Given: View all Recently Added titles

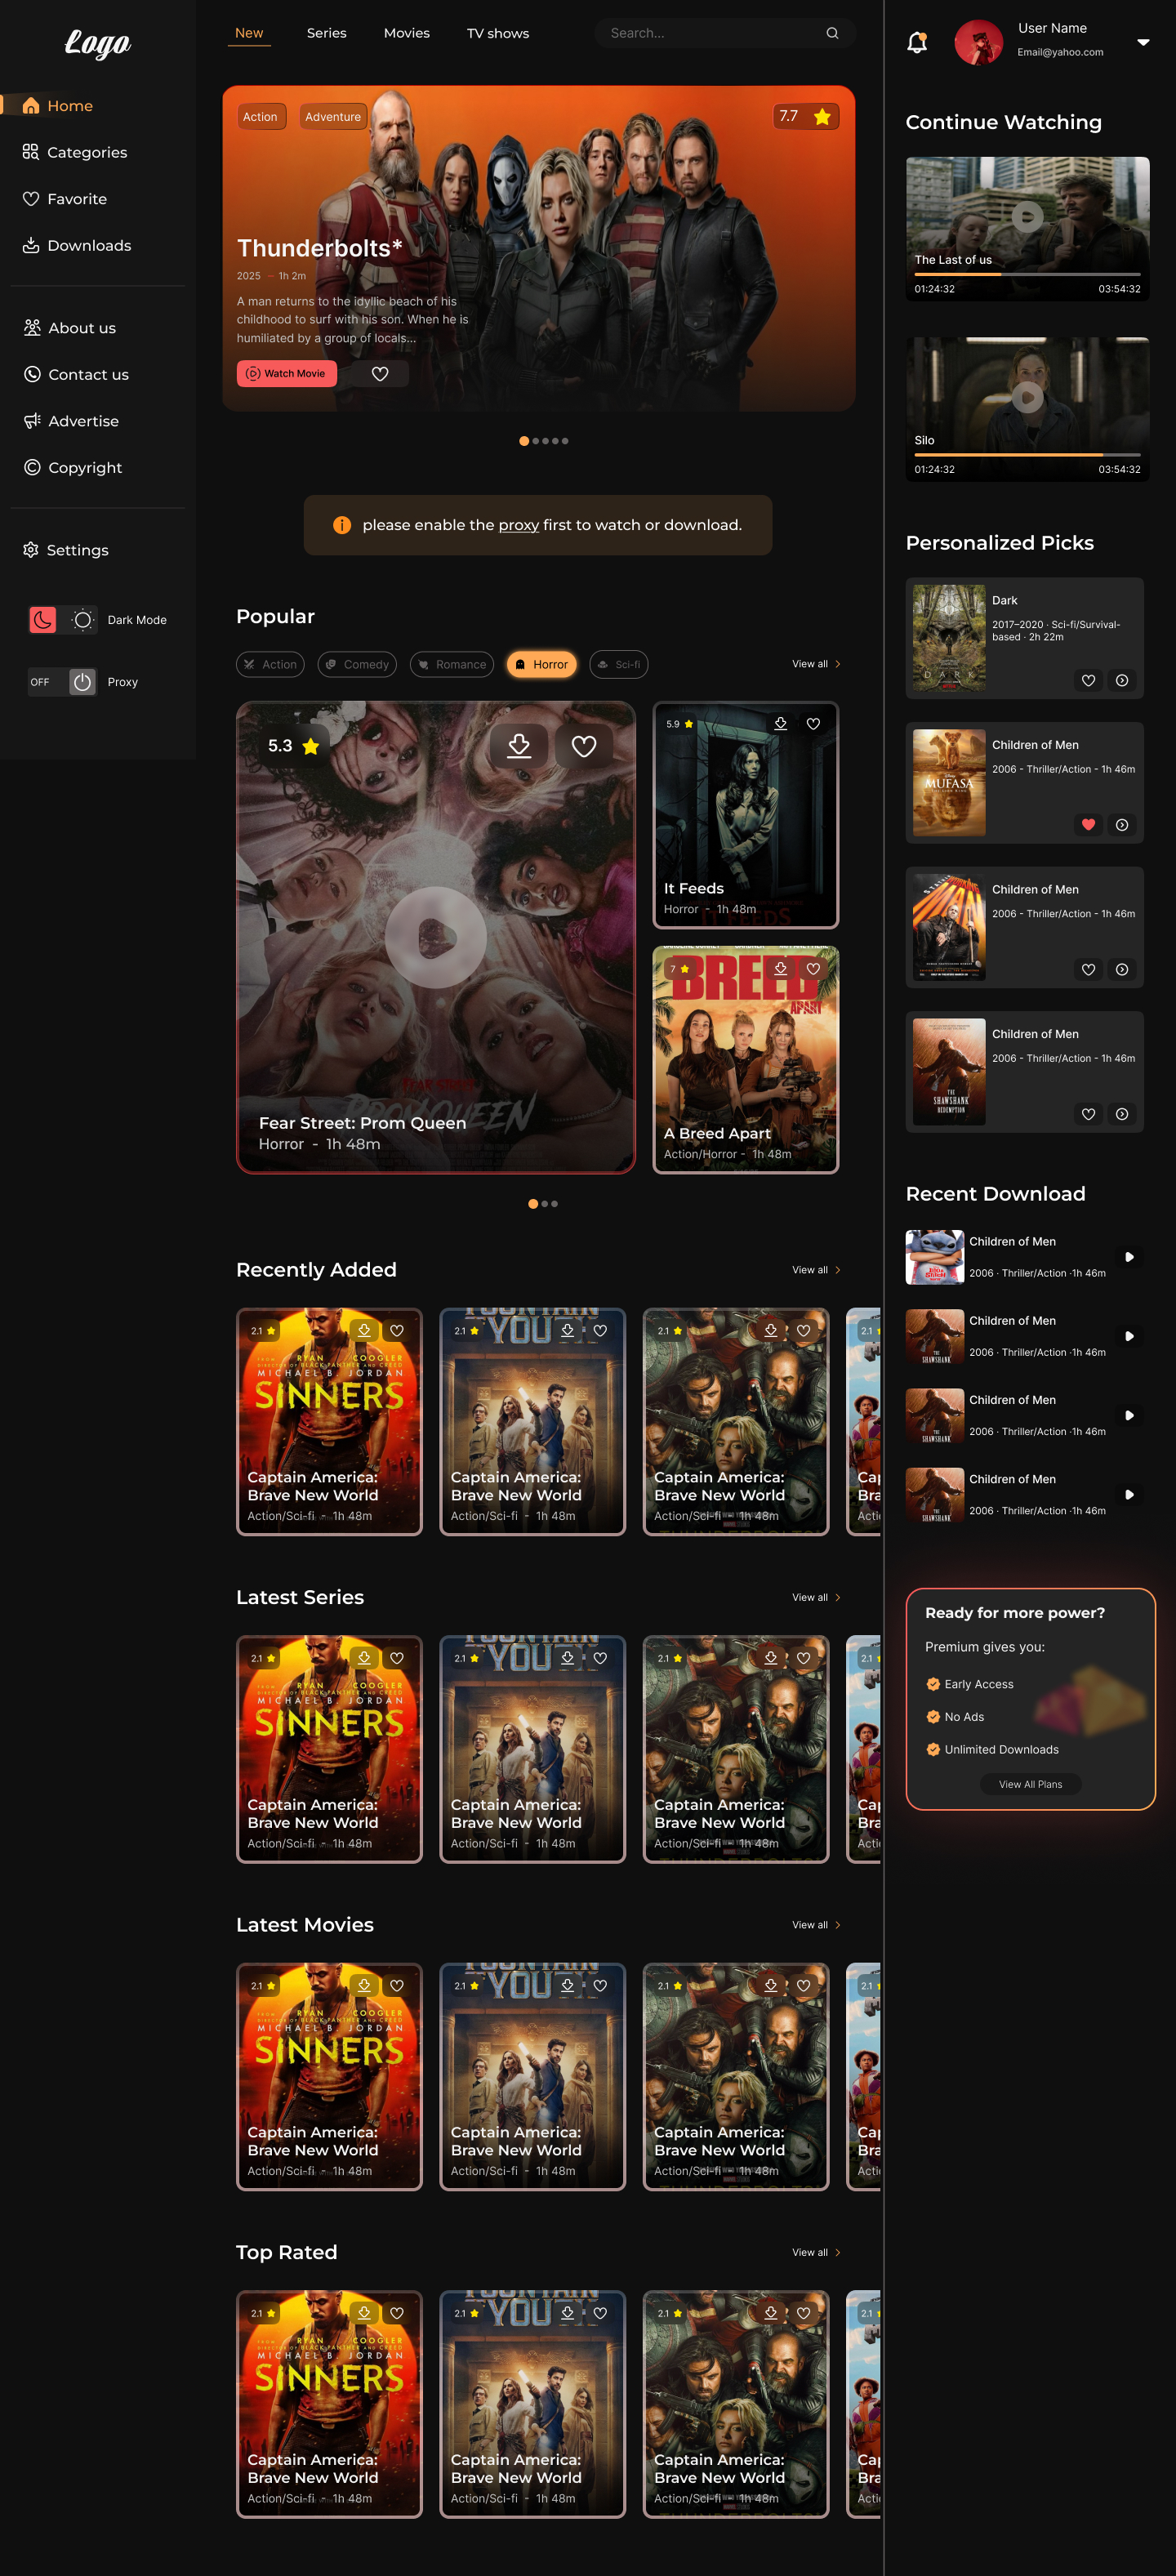Looking at the screenshot, I should [816, 1270].
